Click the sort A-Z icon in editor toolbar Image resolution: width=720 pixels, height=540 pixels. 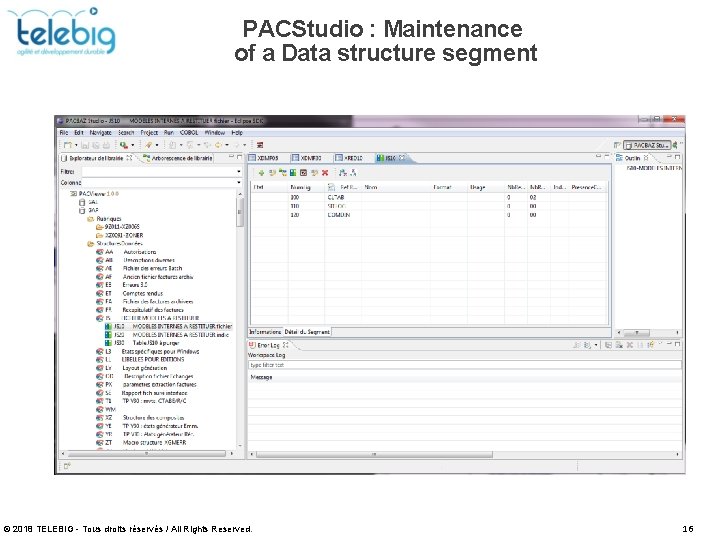coord(342,173)
